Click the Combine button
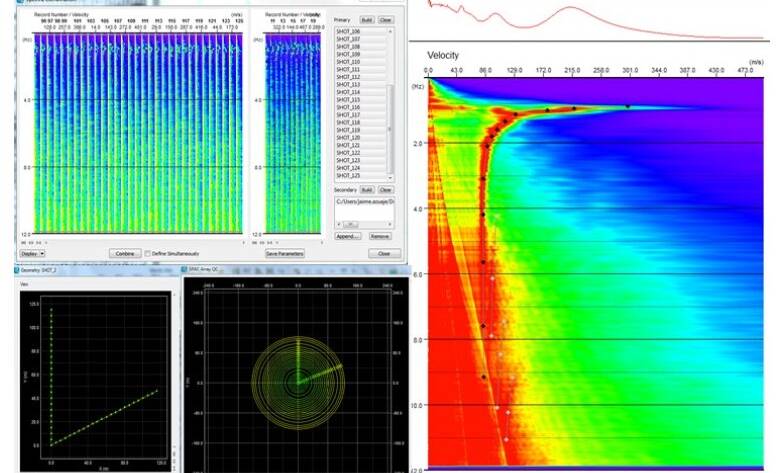The width and height of the screenshot is (780, 473). point(125,254)
